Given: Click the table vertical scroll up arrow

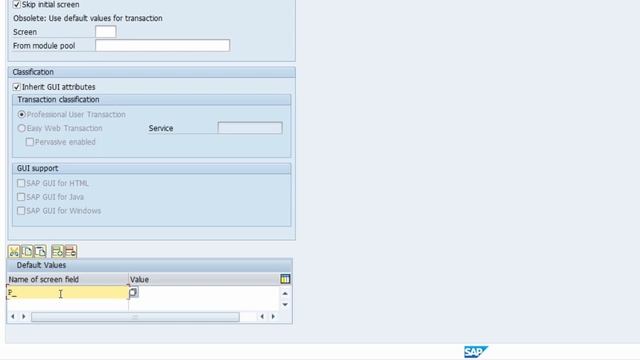Looking at the screenshot, I should pos(285,293).
